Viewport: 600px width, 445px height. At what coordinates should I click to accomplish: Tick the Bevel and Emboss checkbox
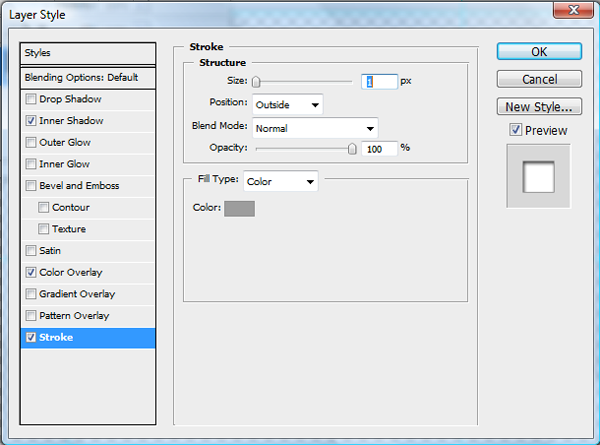[x=31, y=186]
